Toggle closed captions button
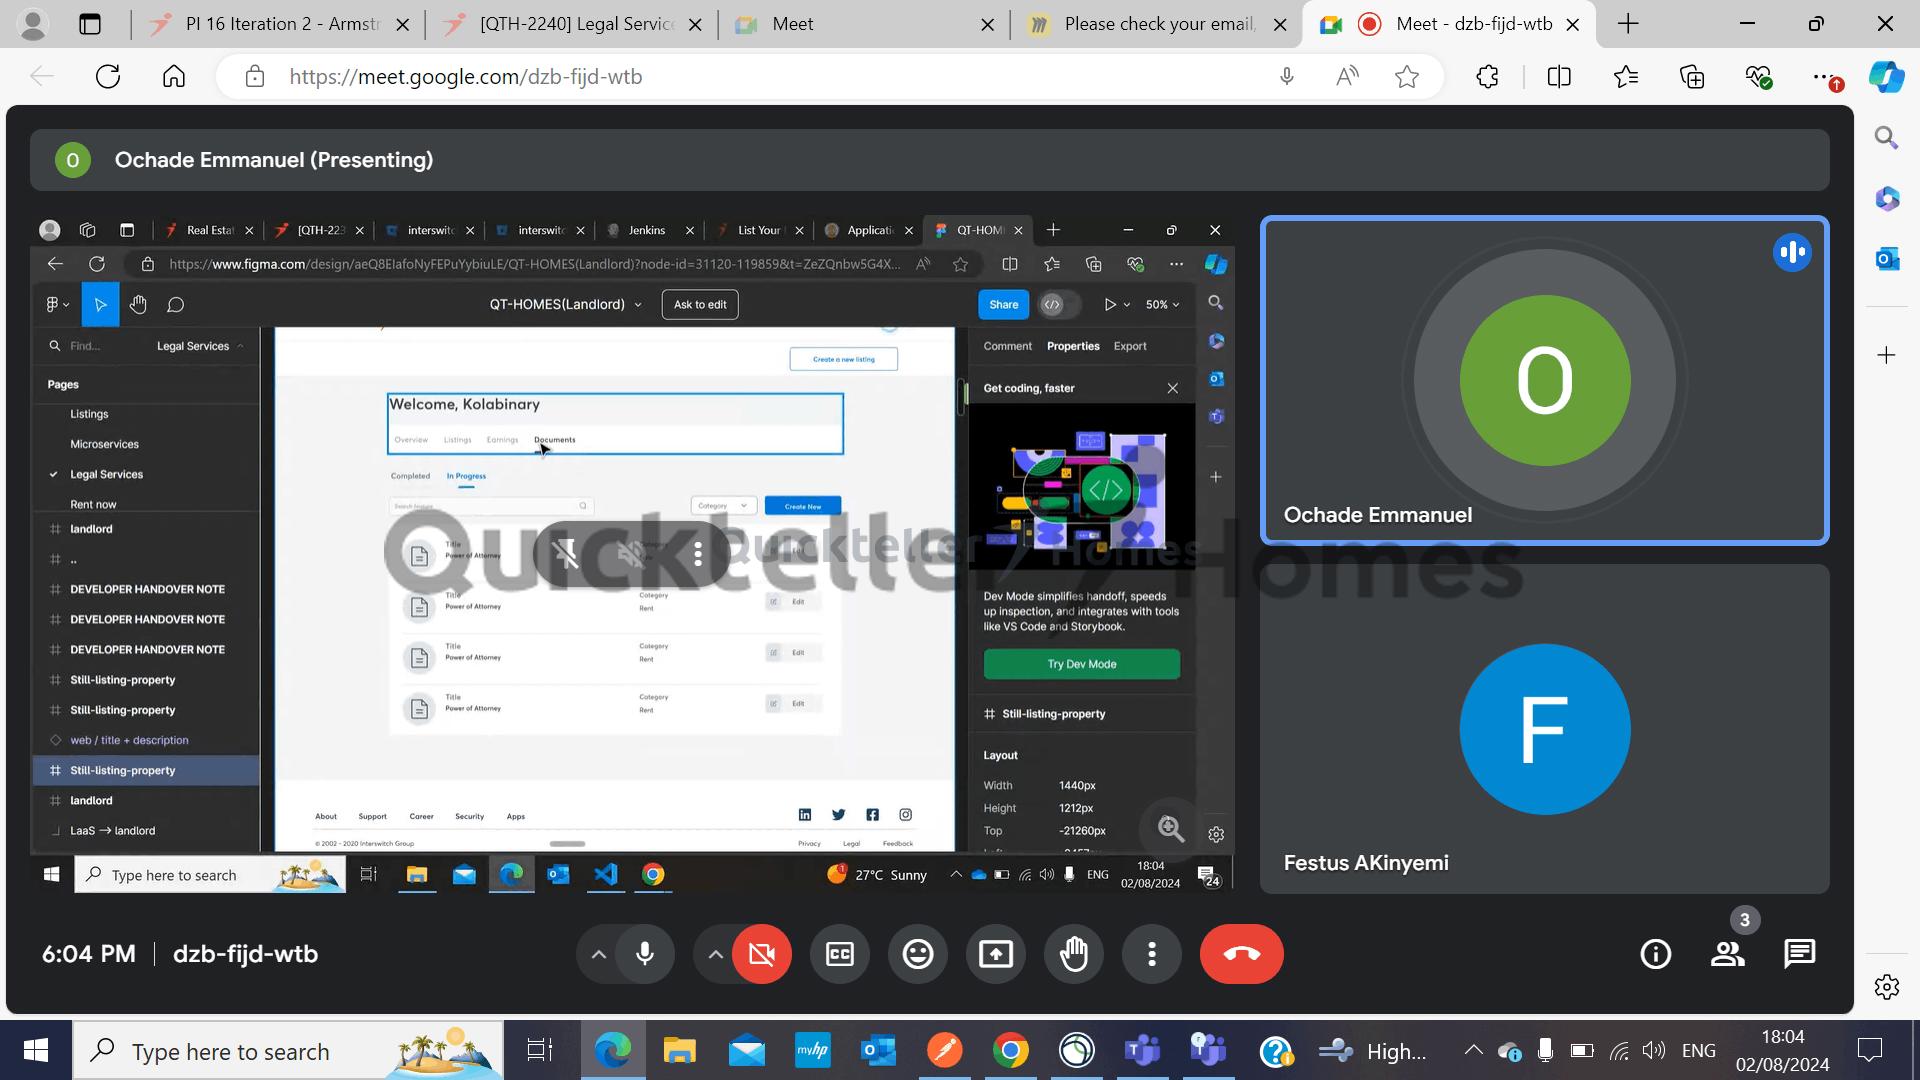The image size is (1920, 1080). pyautogui.click(x=839, y=954)
